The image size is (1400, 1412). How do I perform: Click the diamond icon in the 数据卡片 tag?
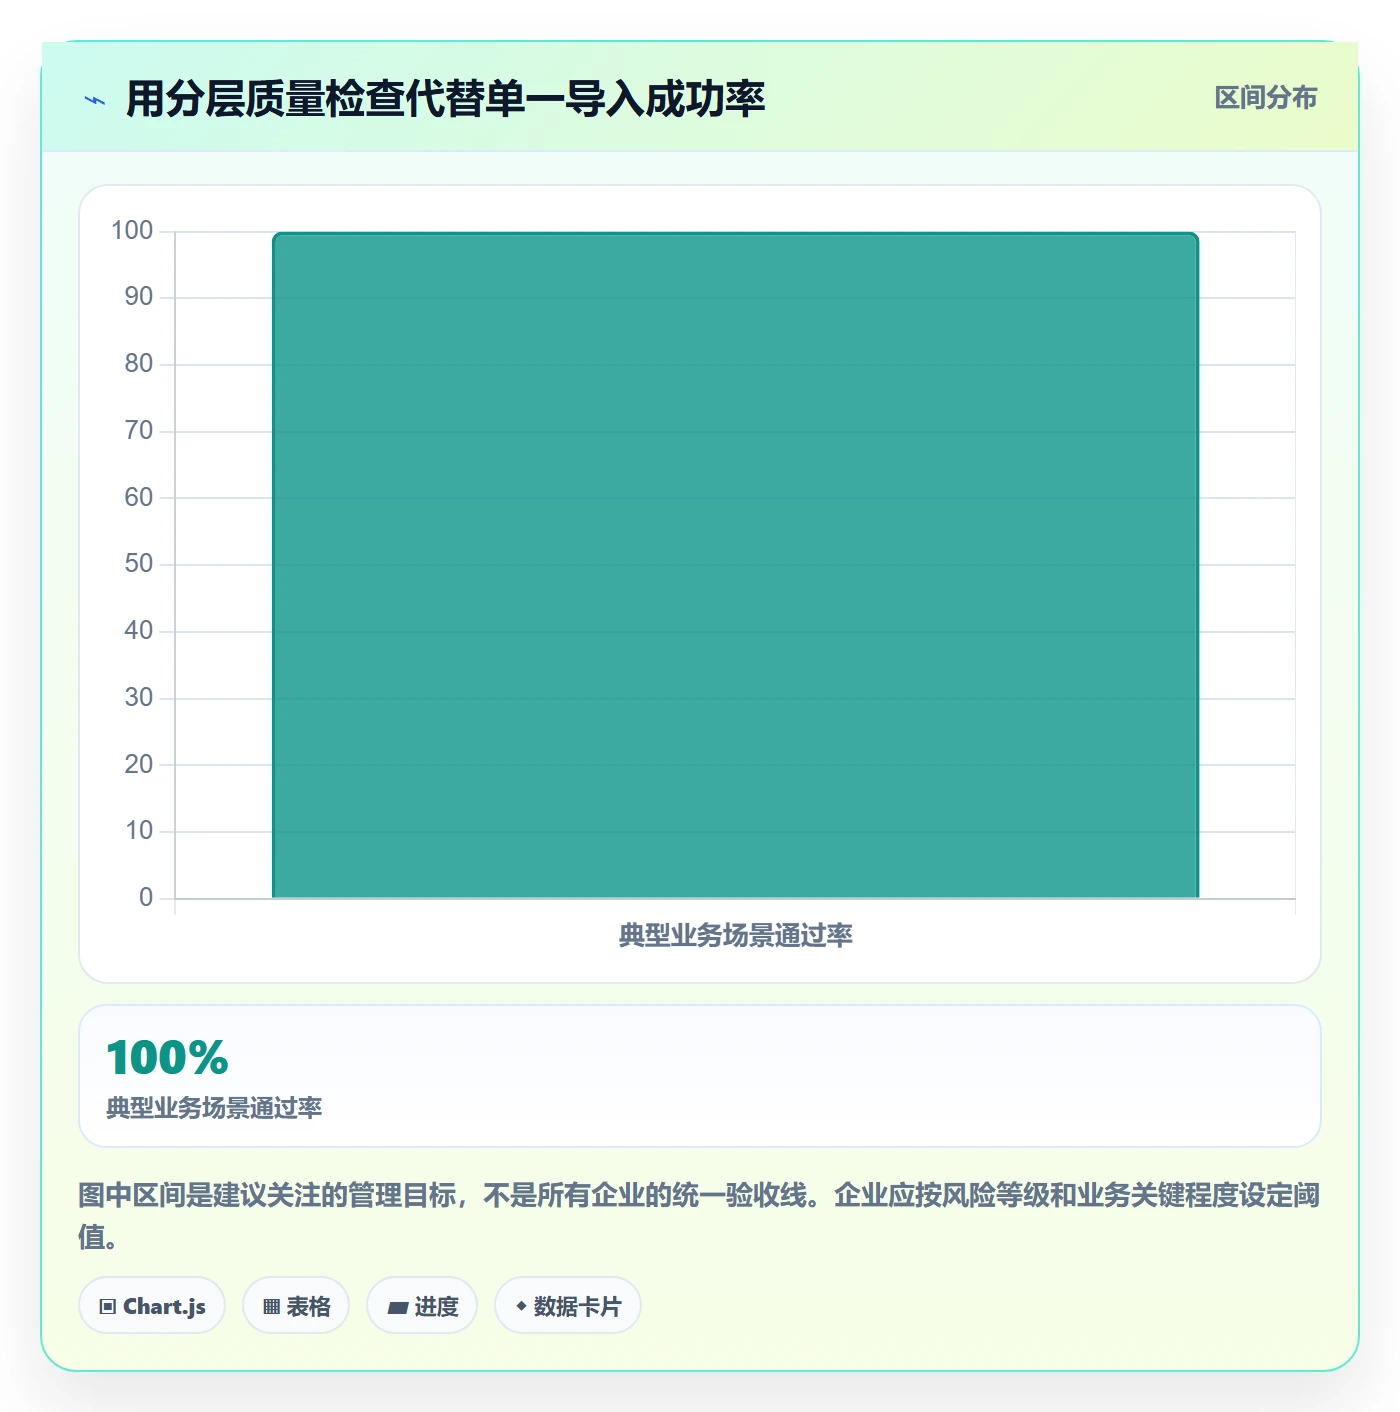pos(521,1306)
